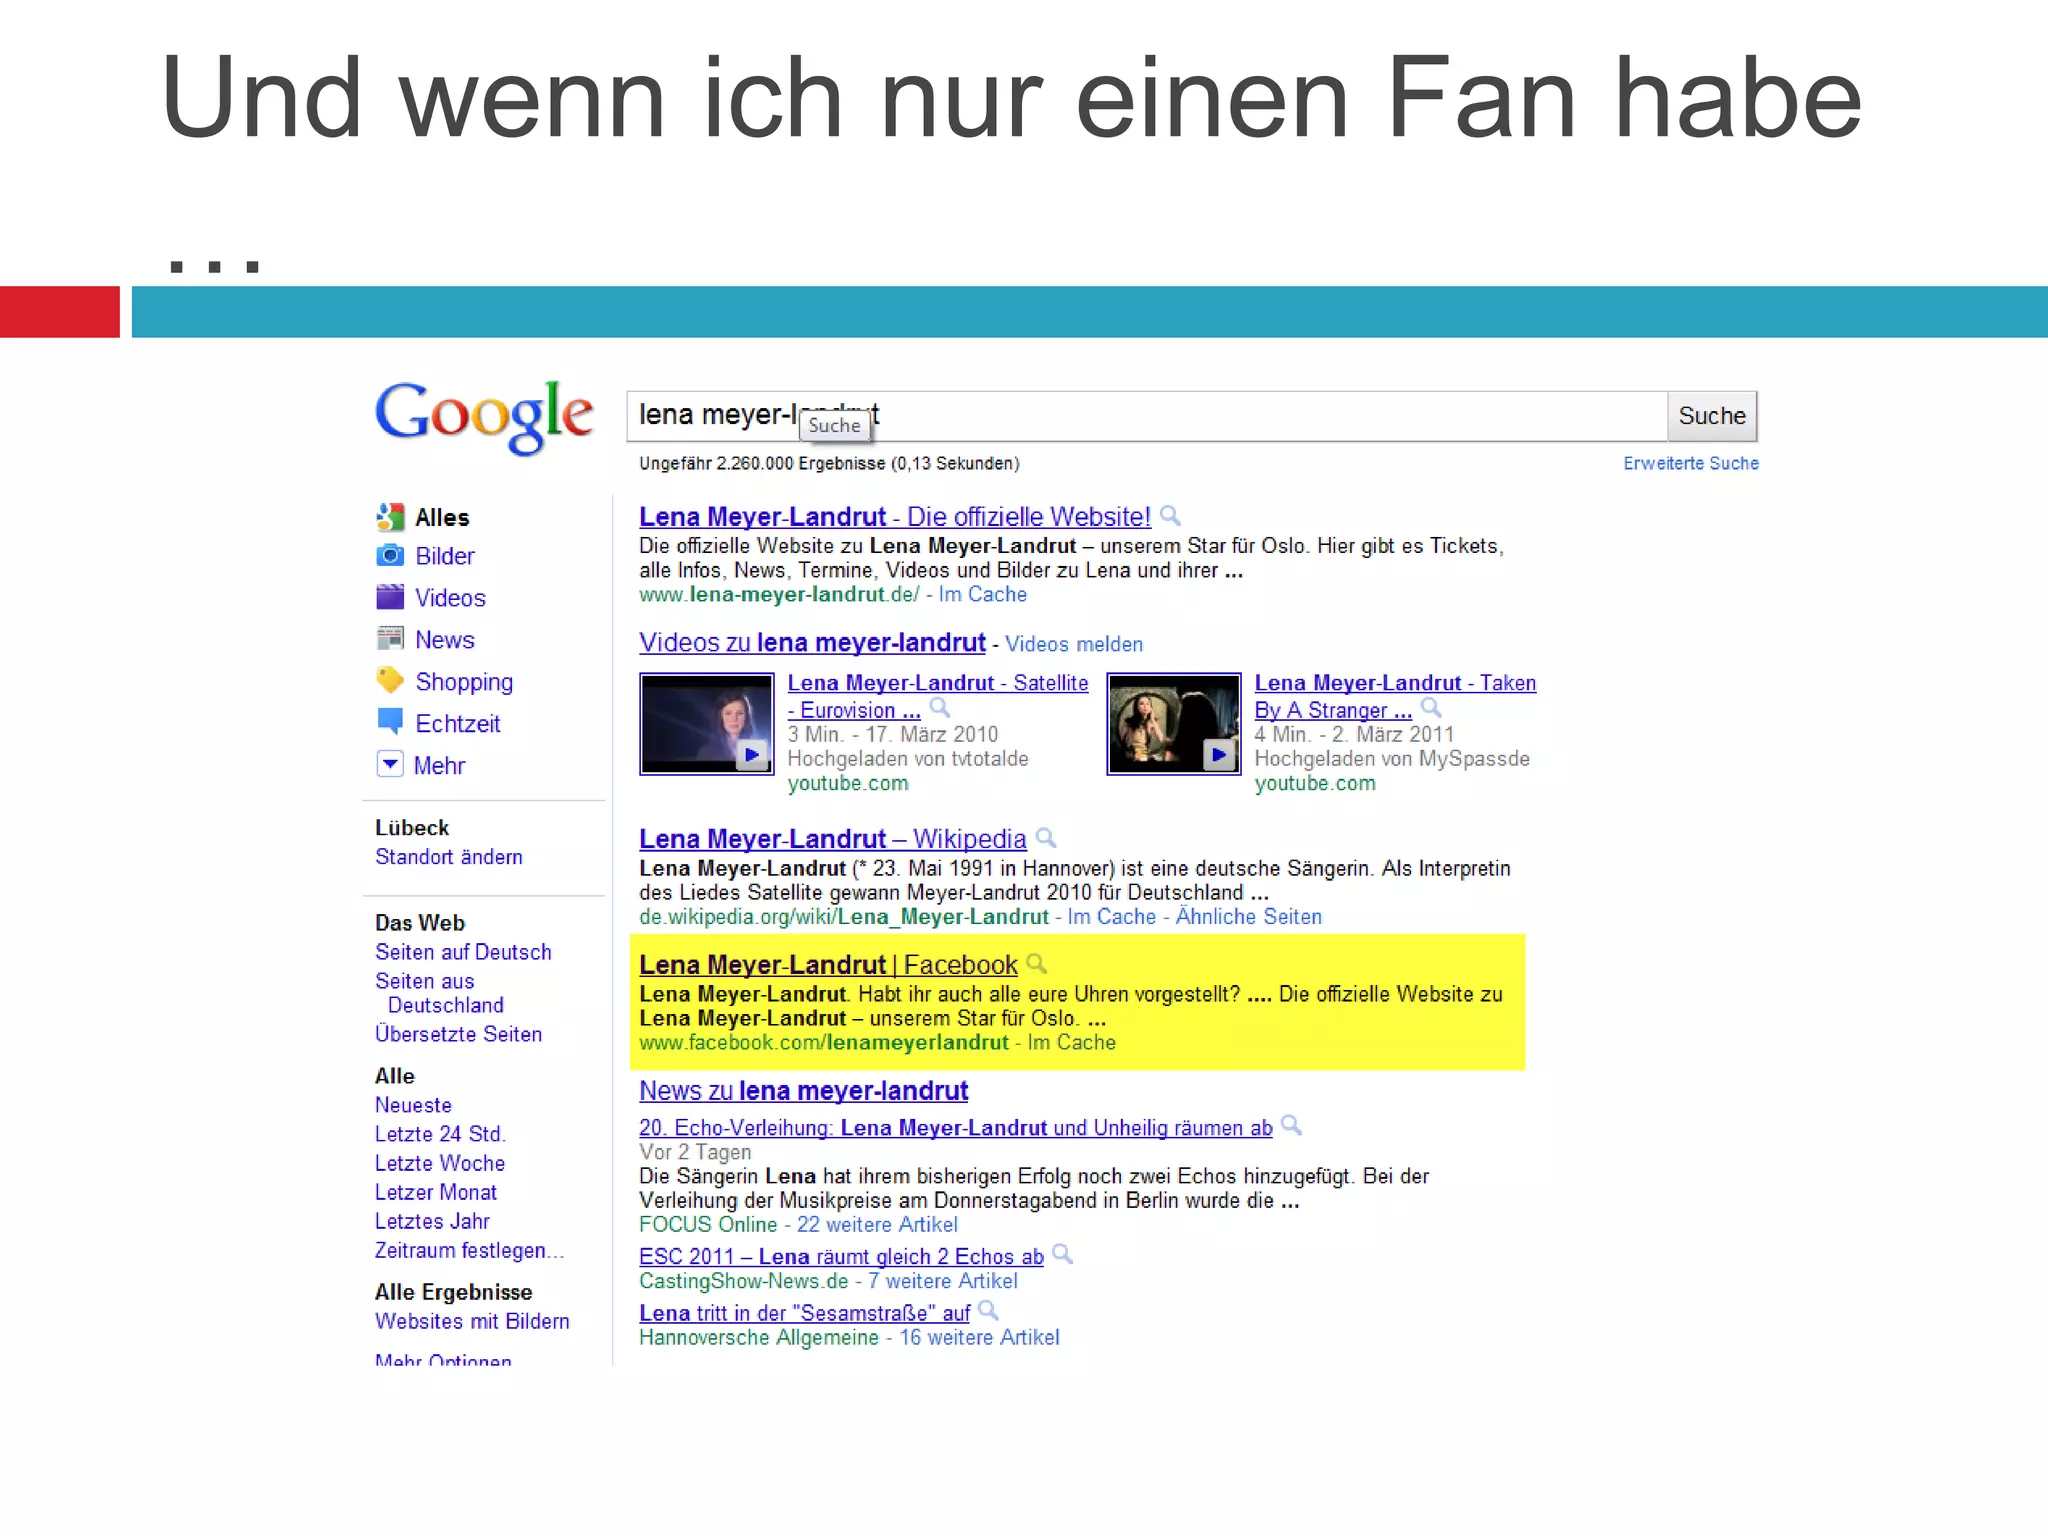The height and width of the screenshot is (1536, 2048).
Task: Open Taken By A Stranger video title
Action: (1394, 696)
